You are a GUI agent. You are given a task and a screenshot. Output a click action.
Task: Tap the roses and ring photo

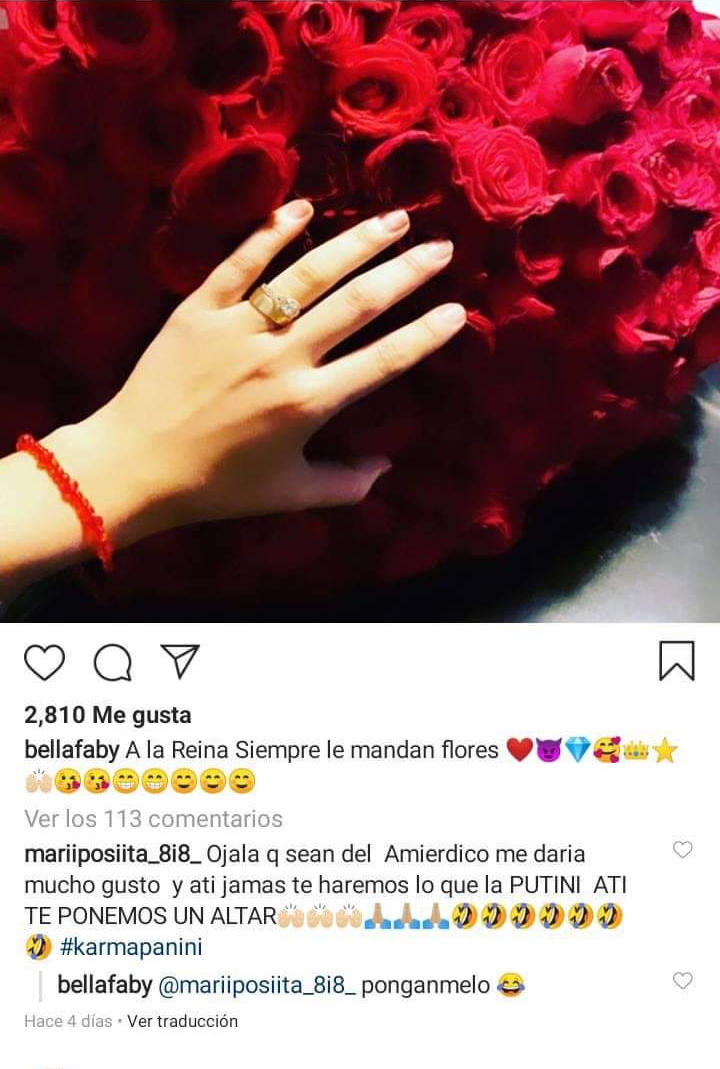(360, 311)
